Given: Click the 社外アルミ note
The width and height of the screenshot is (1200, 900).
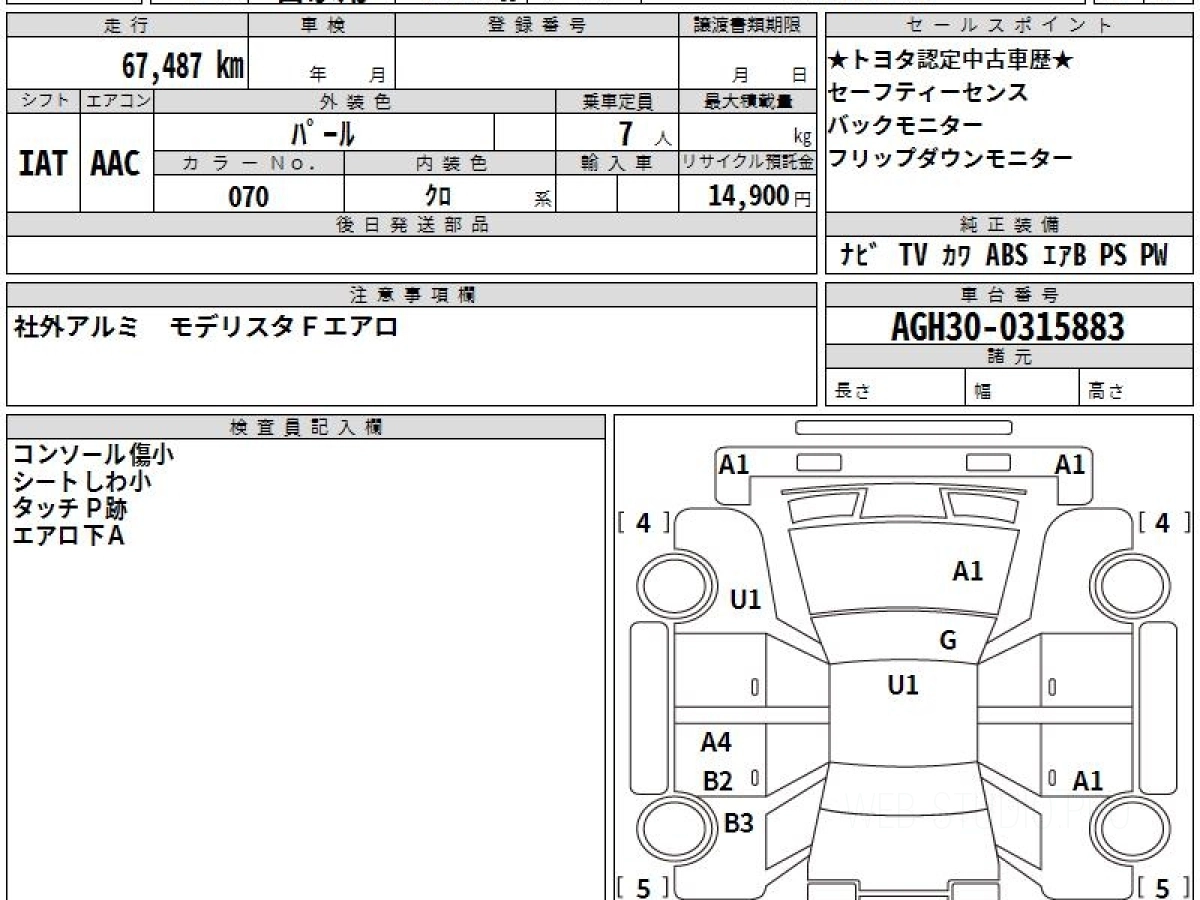Looking at the screenshot, I should tap(76, 326).
